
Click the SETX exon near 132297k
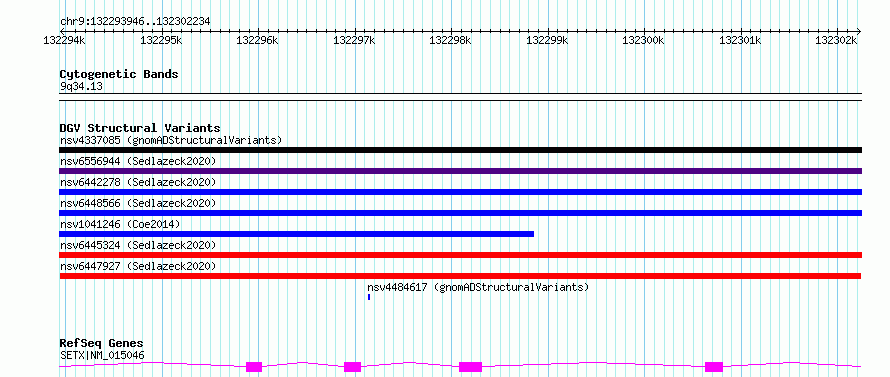coord(352,367)
